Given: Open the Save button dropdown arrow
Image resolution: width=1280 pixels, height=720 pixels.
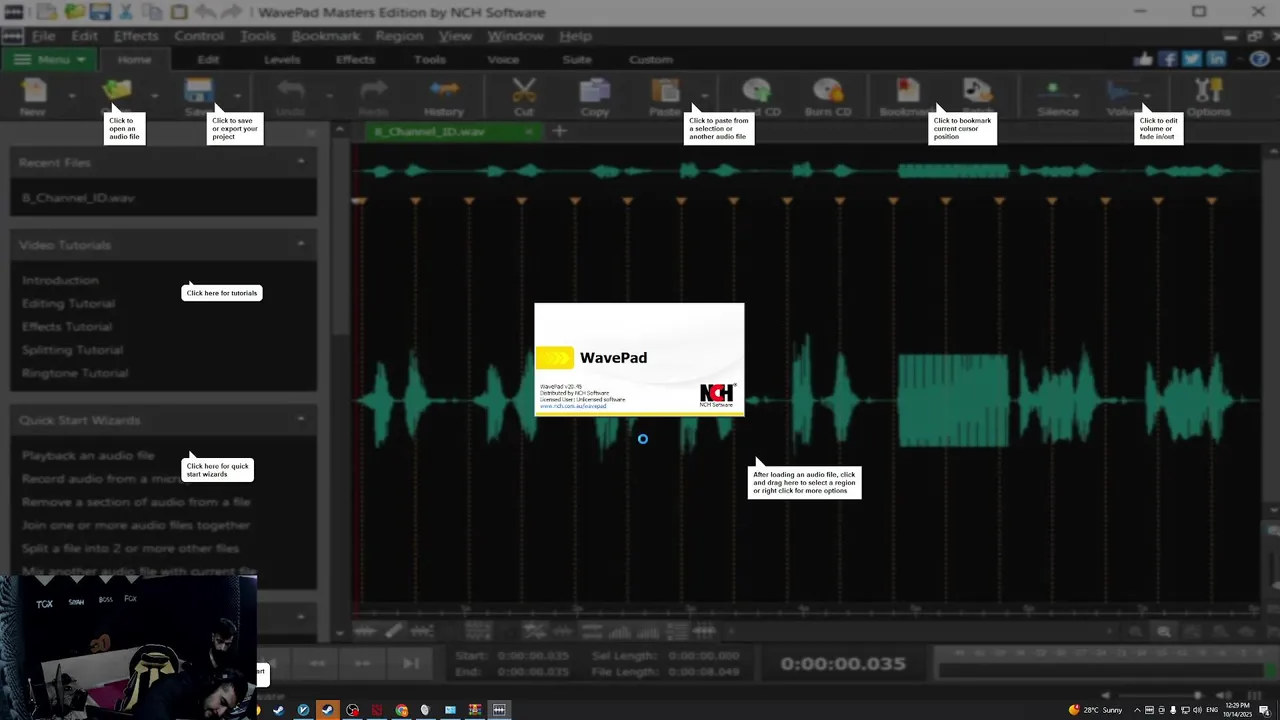Looking at the screenshot, I should coord(237,96).
